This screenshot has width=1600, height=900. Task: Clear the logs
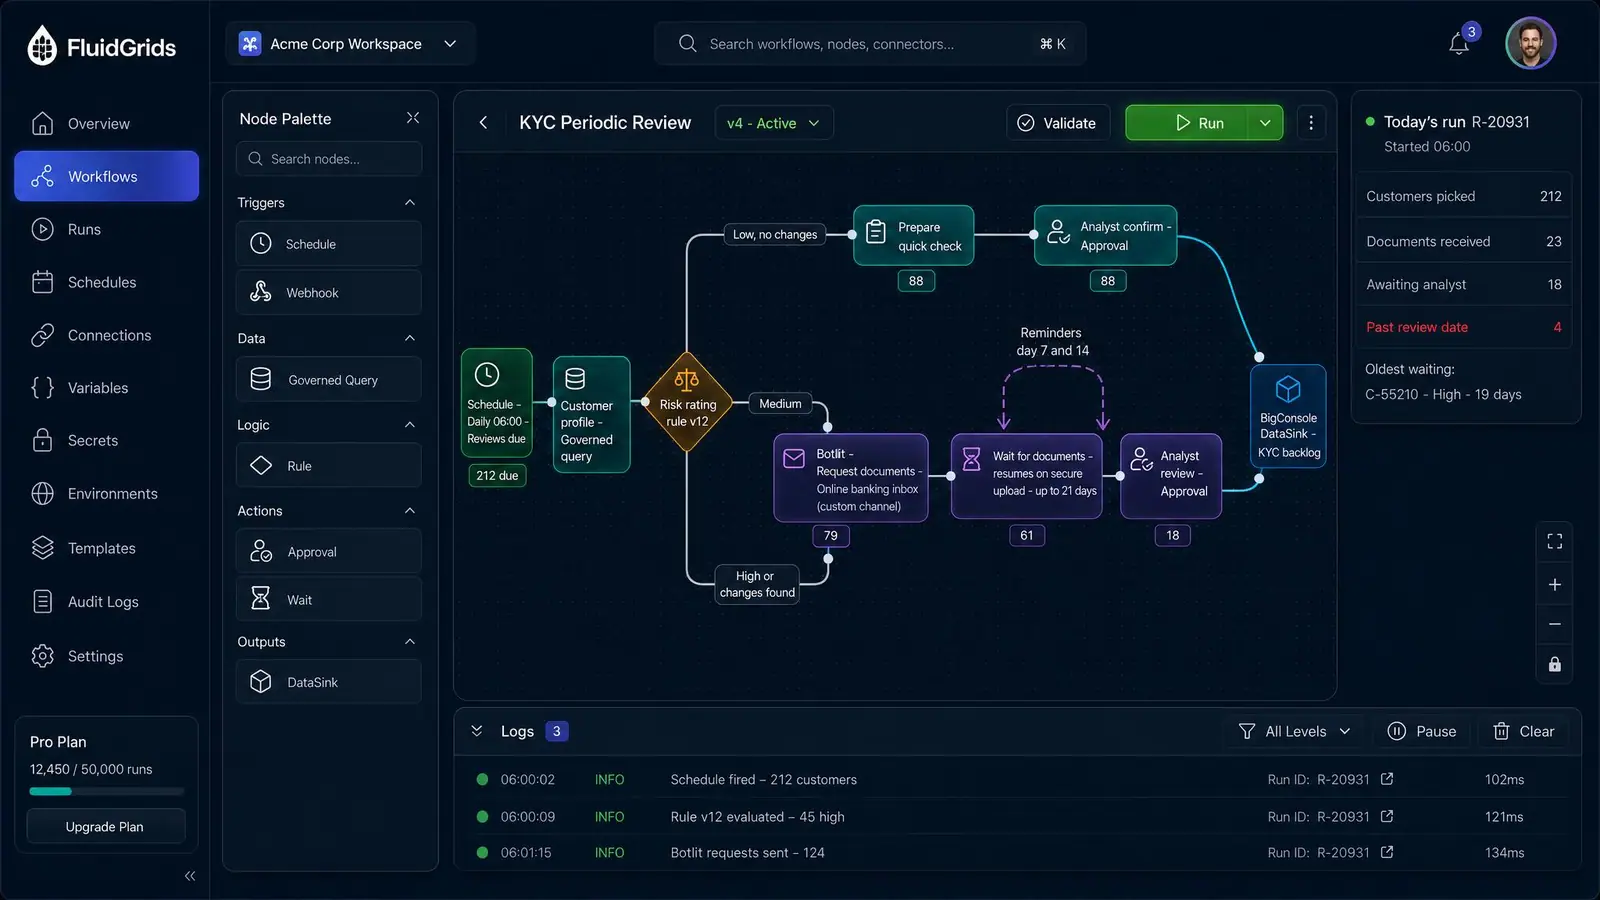tap(1524, 731)
